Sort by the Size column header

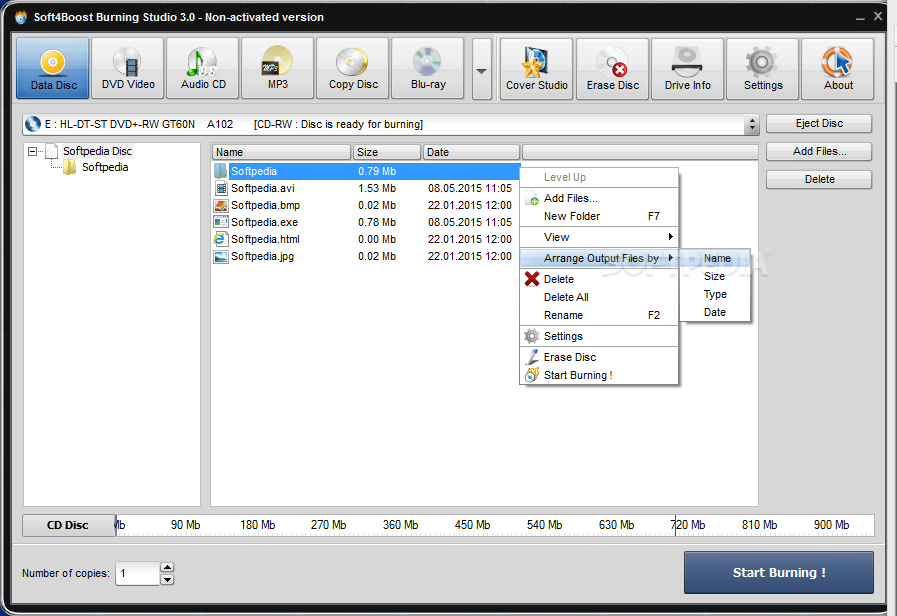(x=387, y=152)
